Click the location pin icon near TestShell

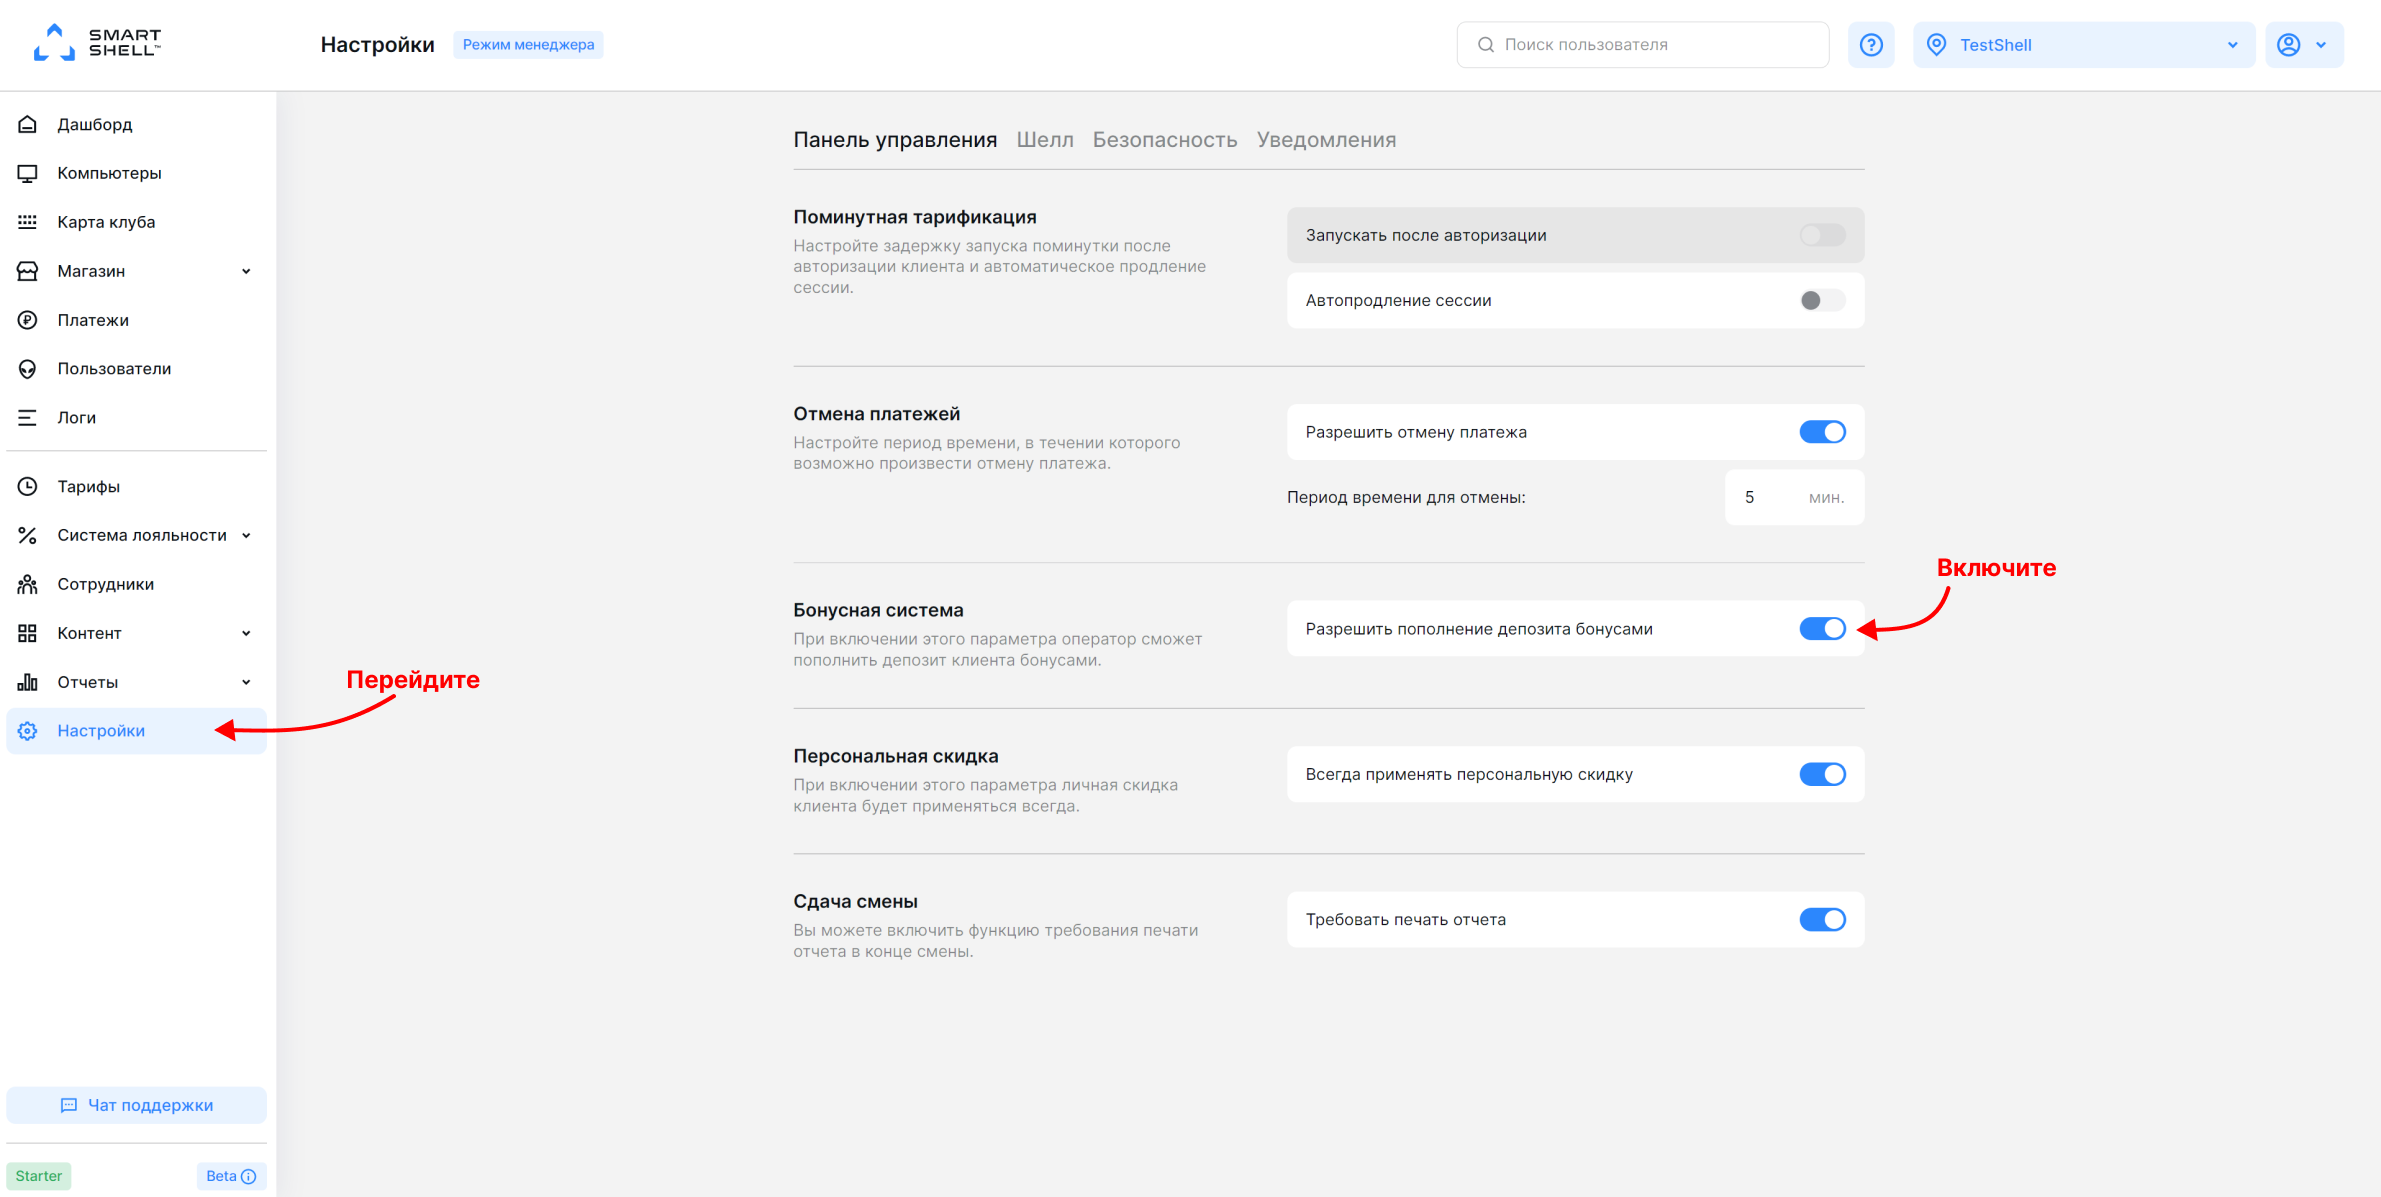pos(1937,45)
